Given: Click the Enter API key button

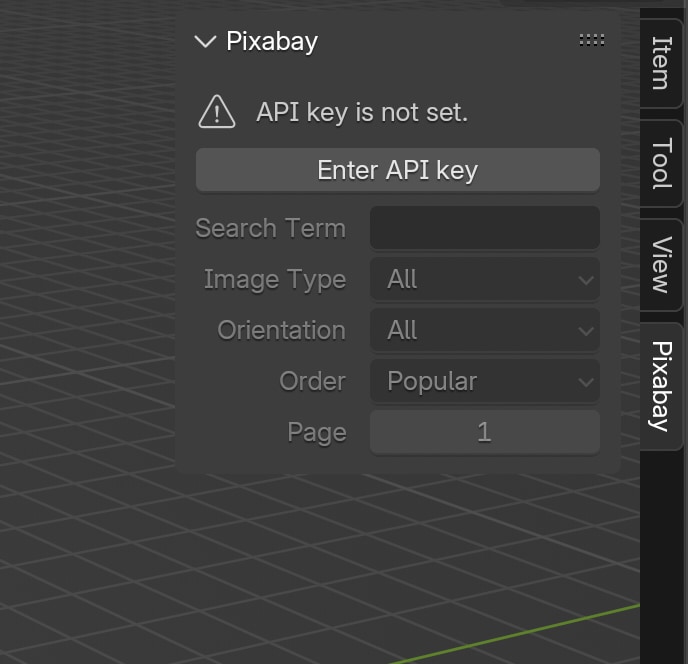Looking at the screenshot, I should tap(398, 170).
